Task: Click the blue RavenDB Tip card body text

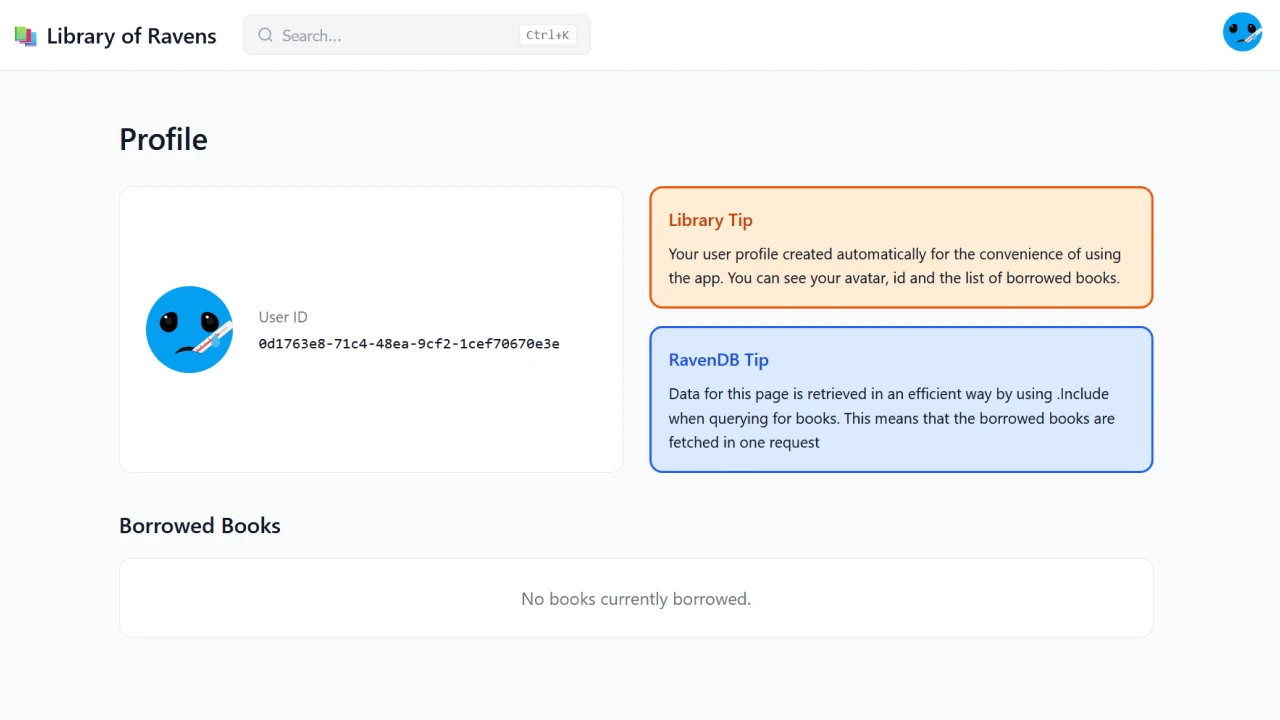Action: 891,418
